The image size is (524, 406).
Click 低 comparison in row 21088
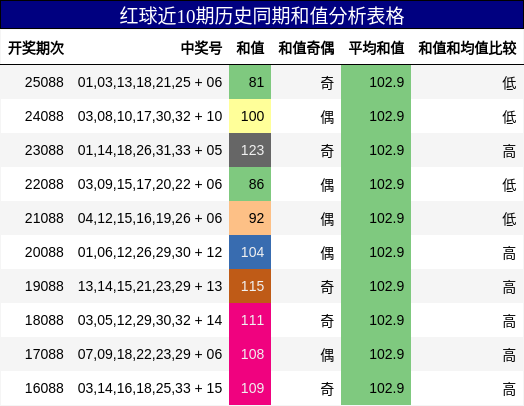point(509,219)
